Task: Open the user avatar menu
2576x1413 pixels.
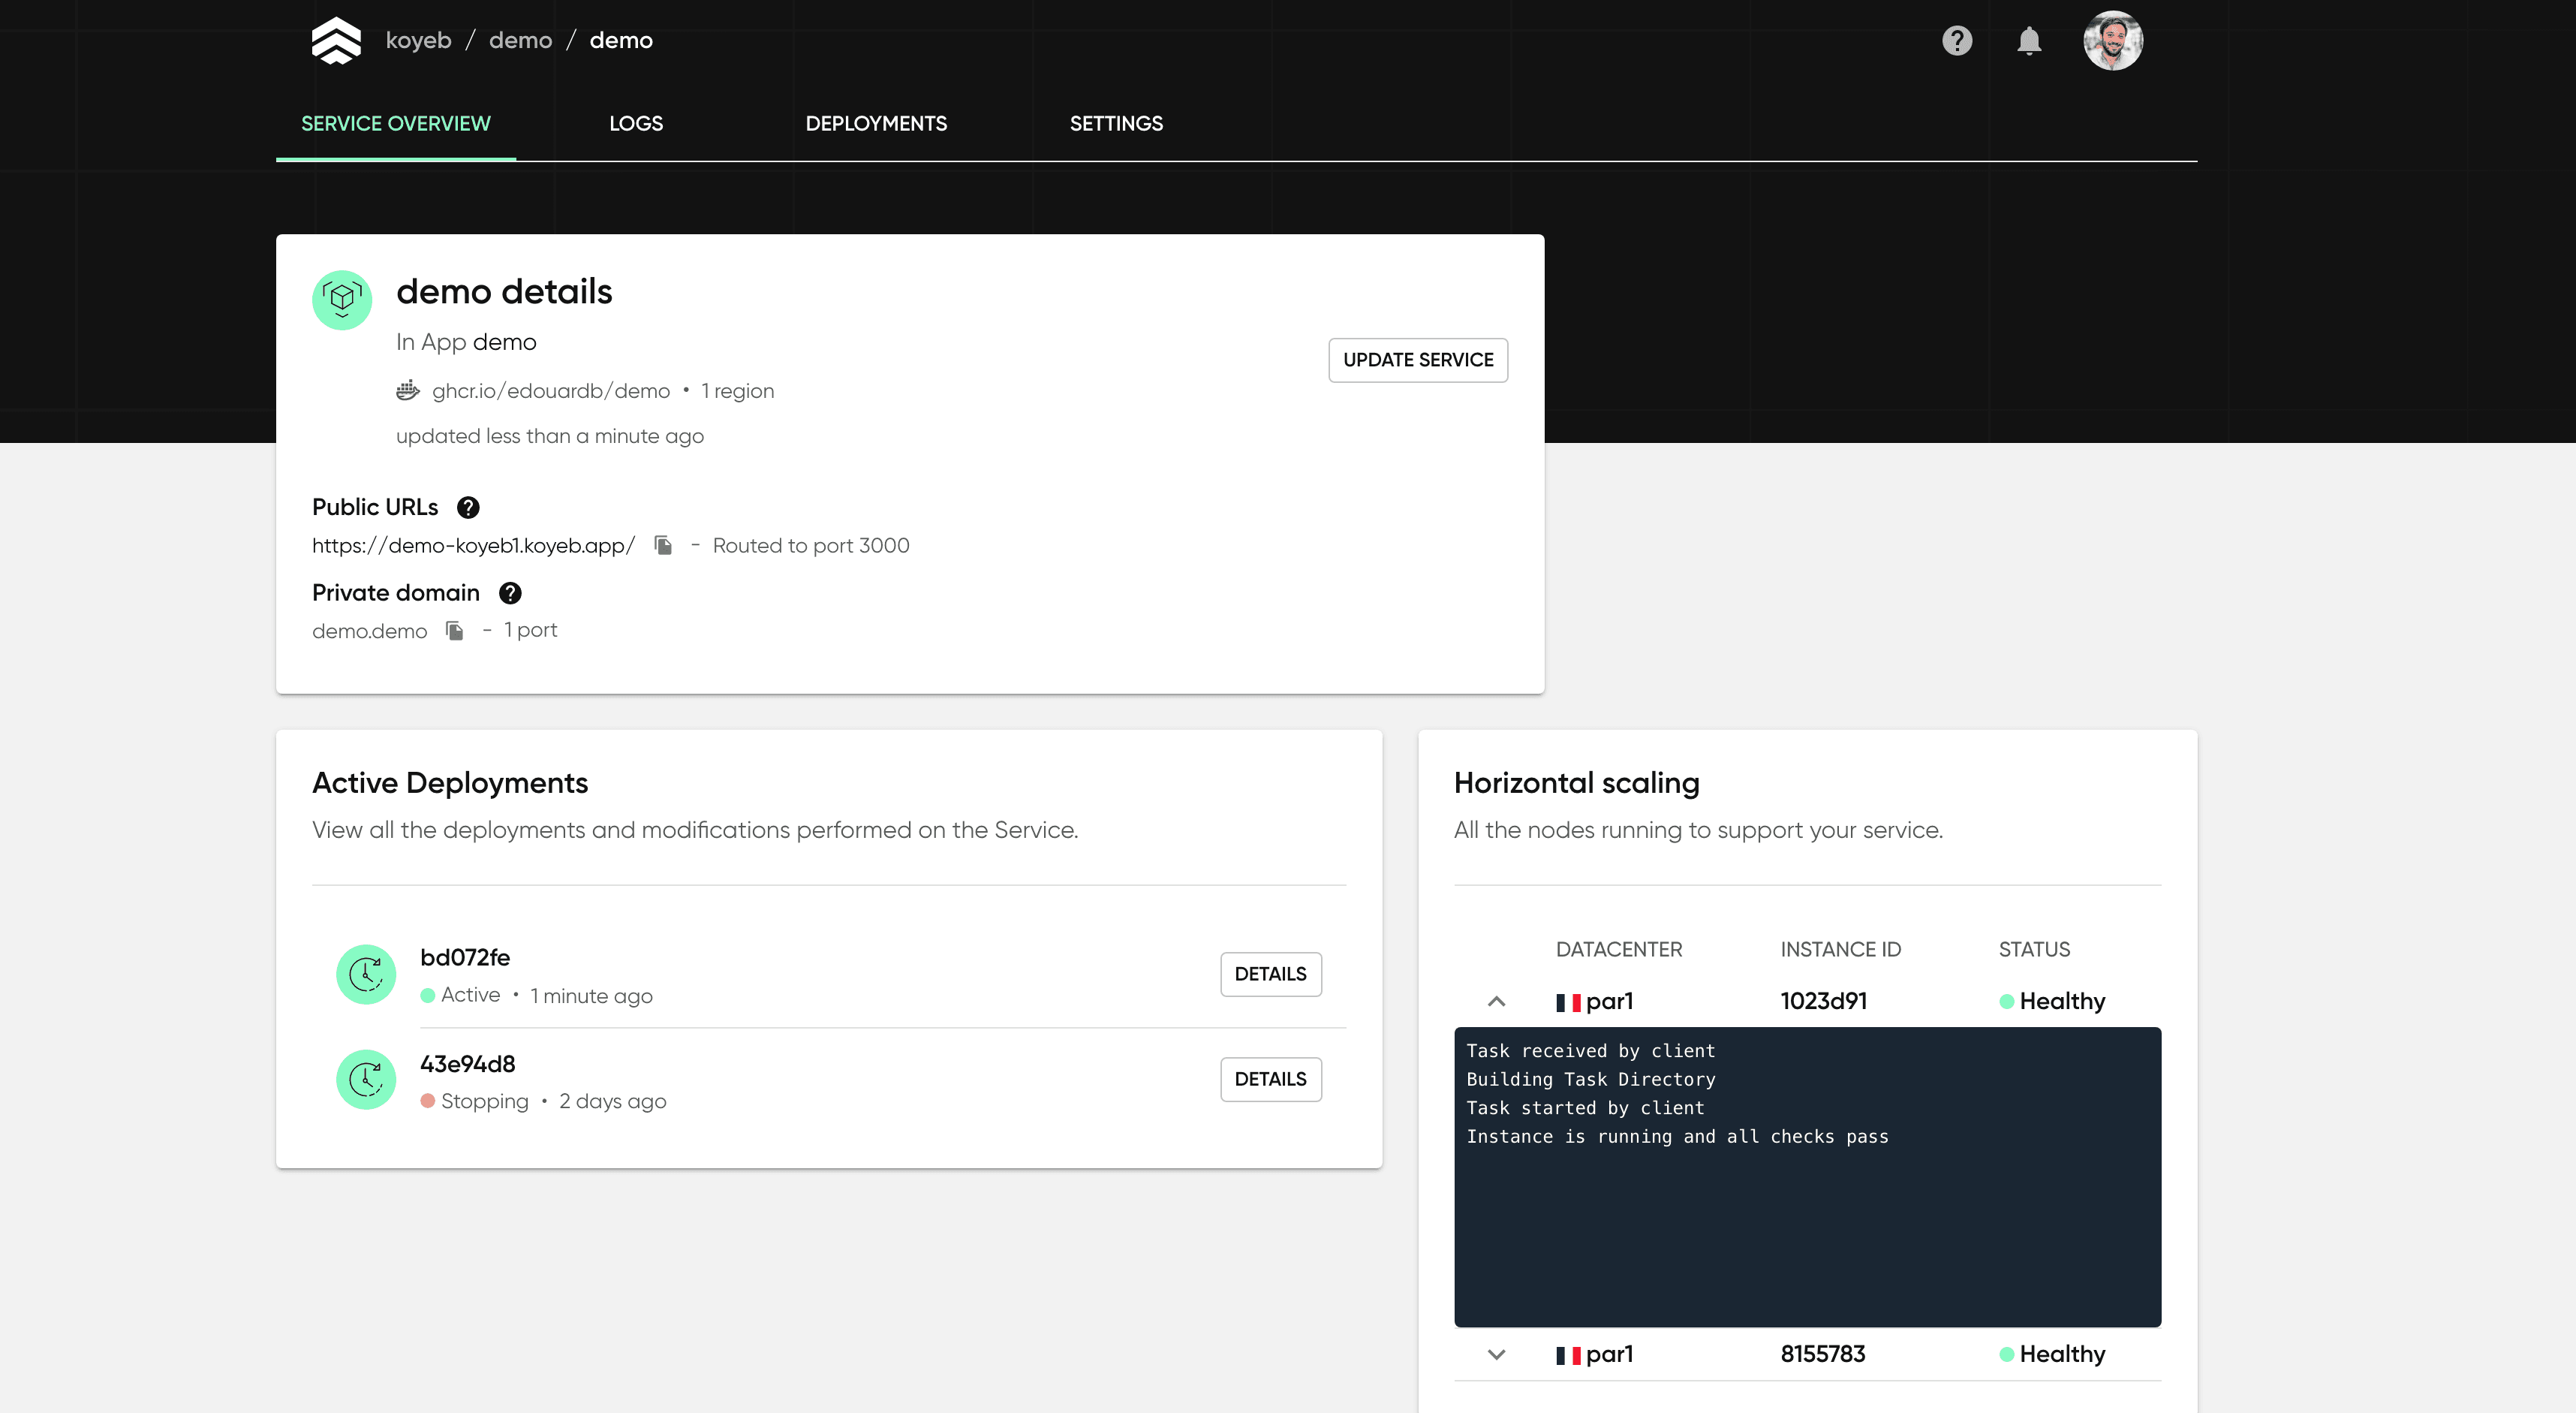Action: (2112, 41)
